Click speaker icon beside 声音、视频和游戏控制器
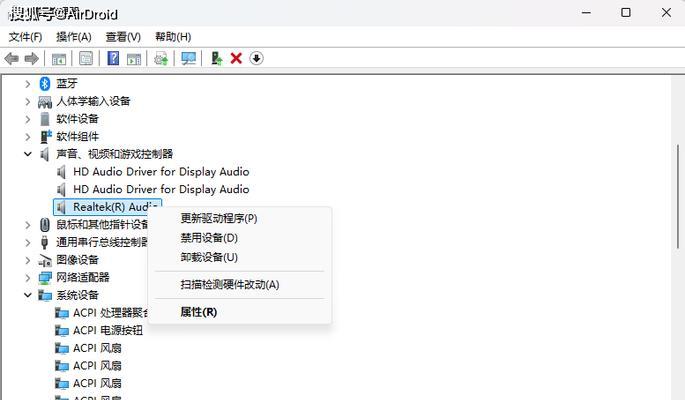Viewport: 685px width, 400px height. click(45, 154)
